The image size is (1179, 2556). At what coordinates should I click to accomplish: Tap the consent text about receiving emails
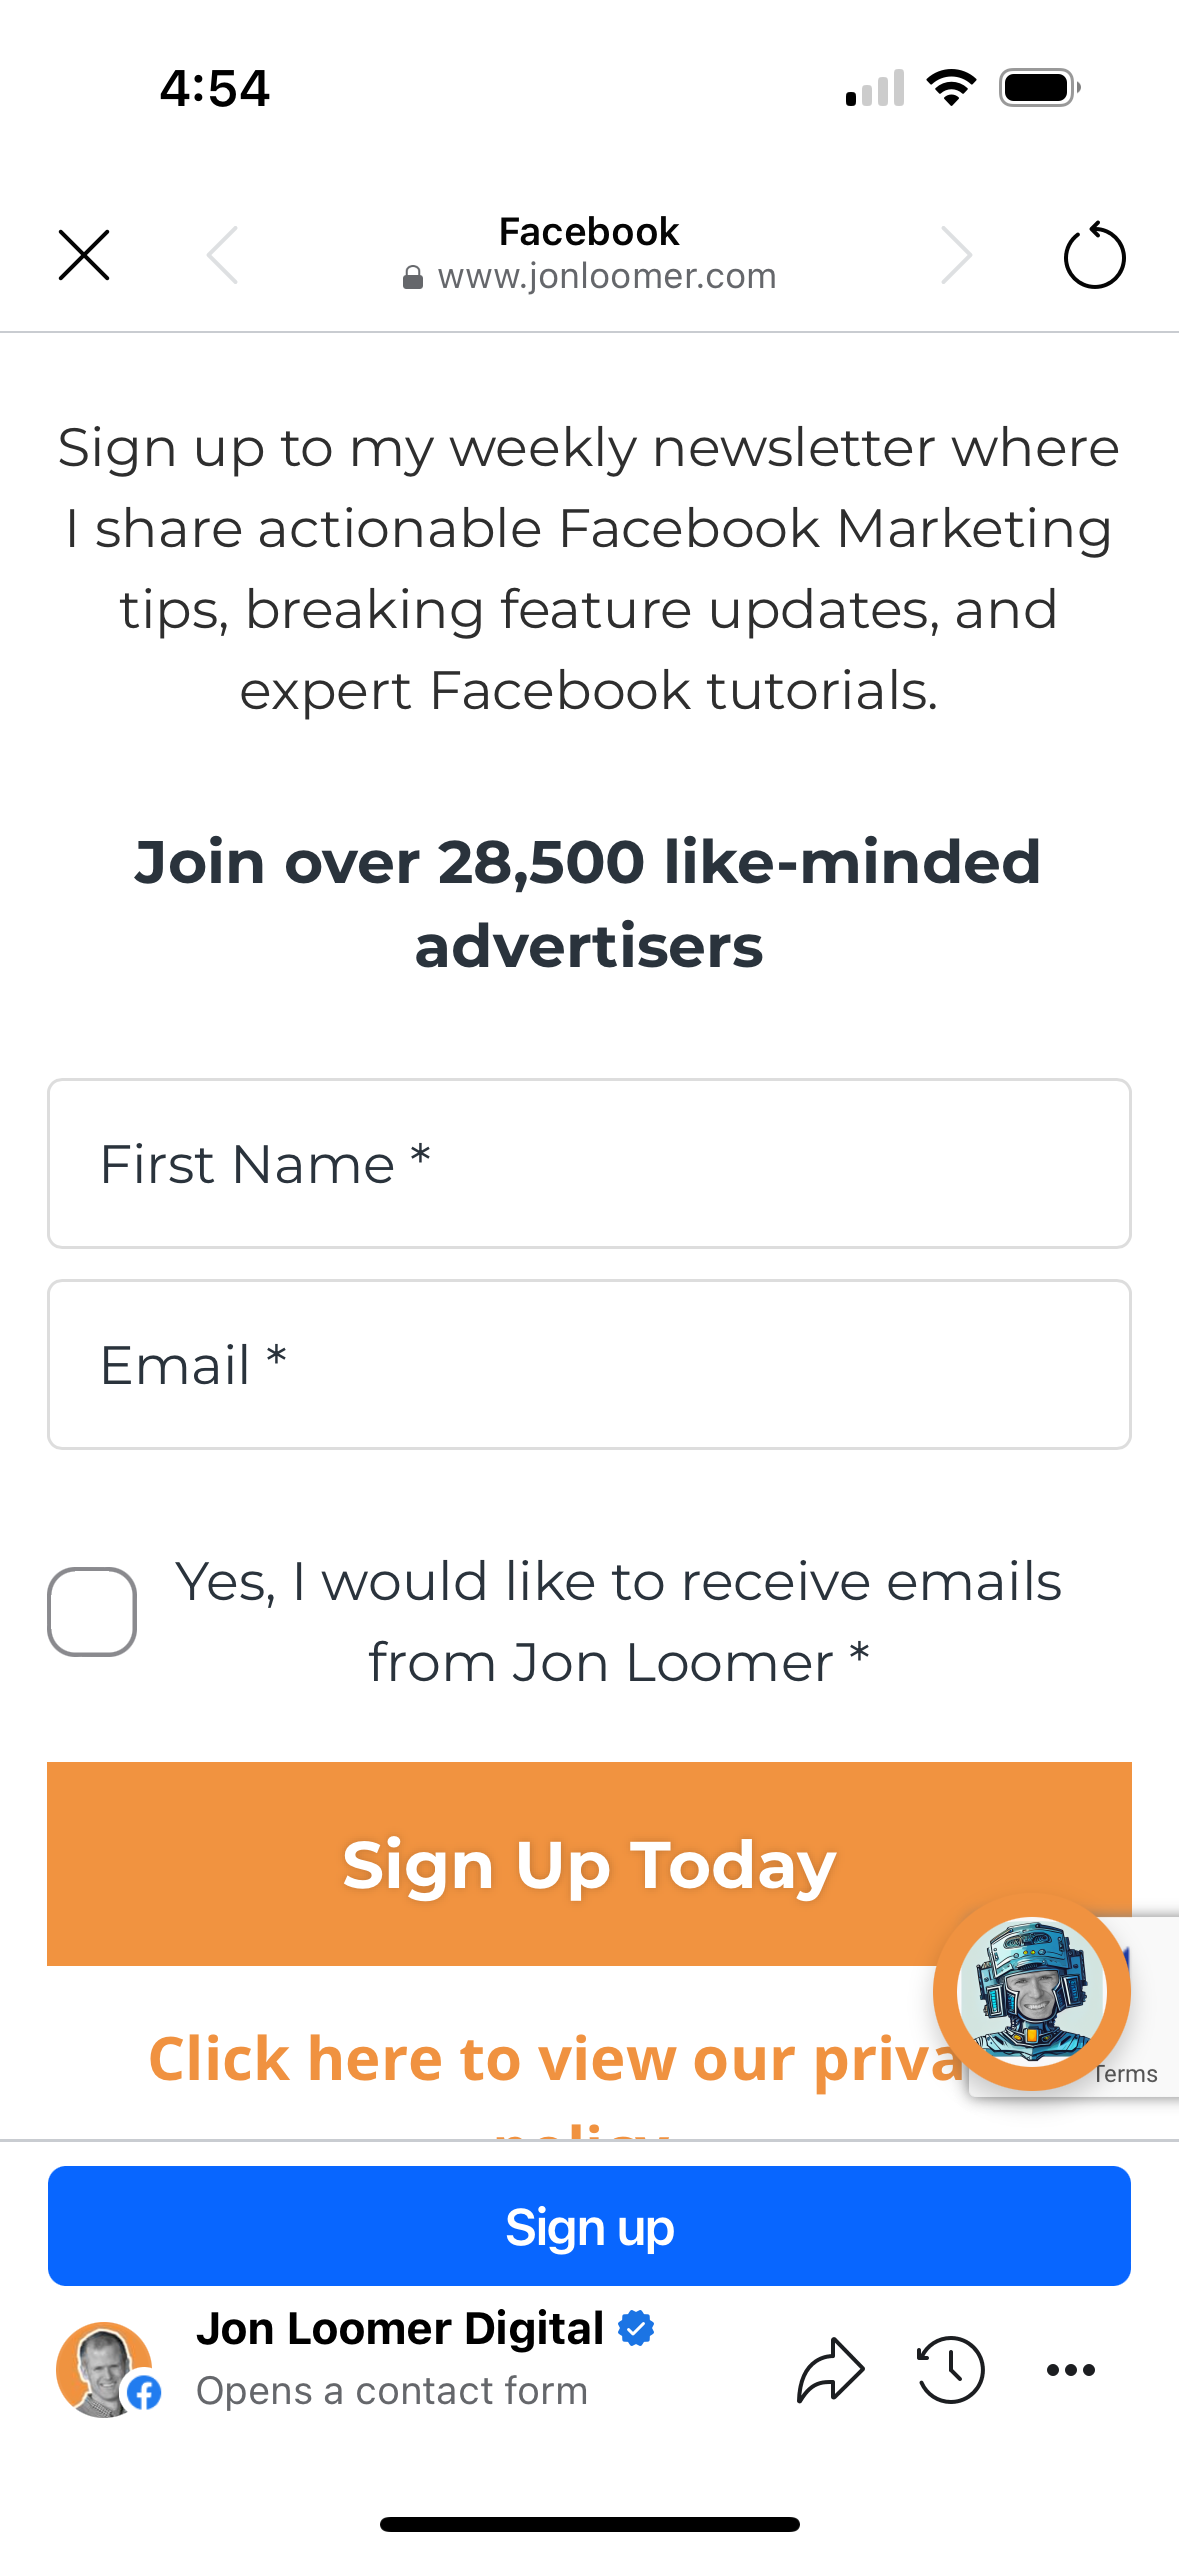click(618, 1622)
